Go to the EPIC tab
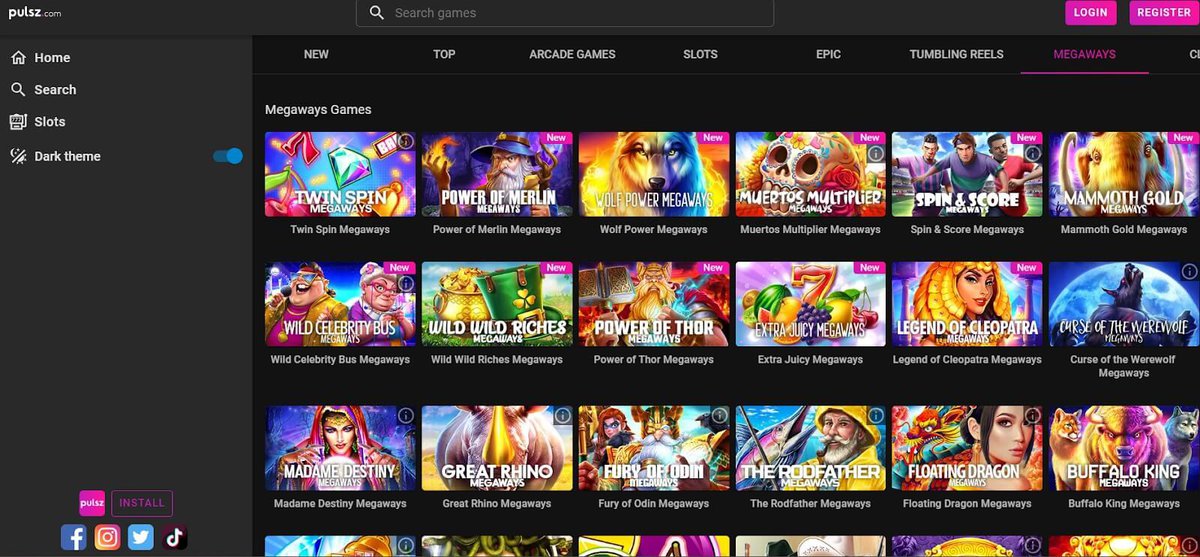This screenshot has height=557, width=1200. tap(828, 54)
